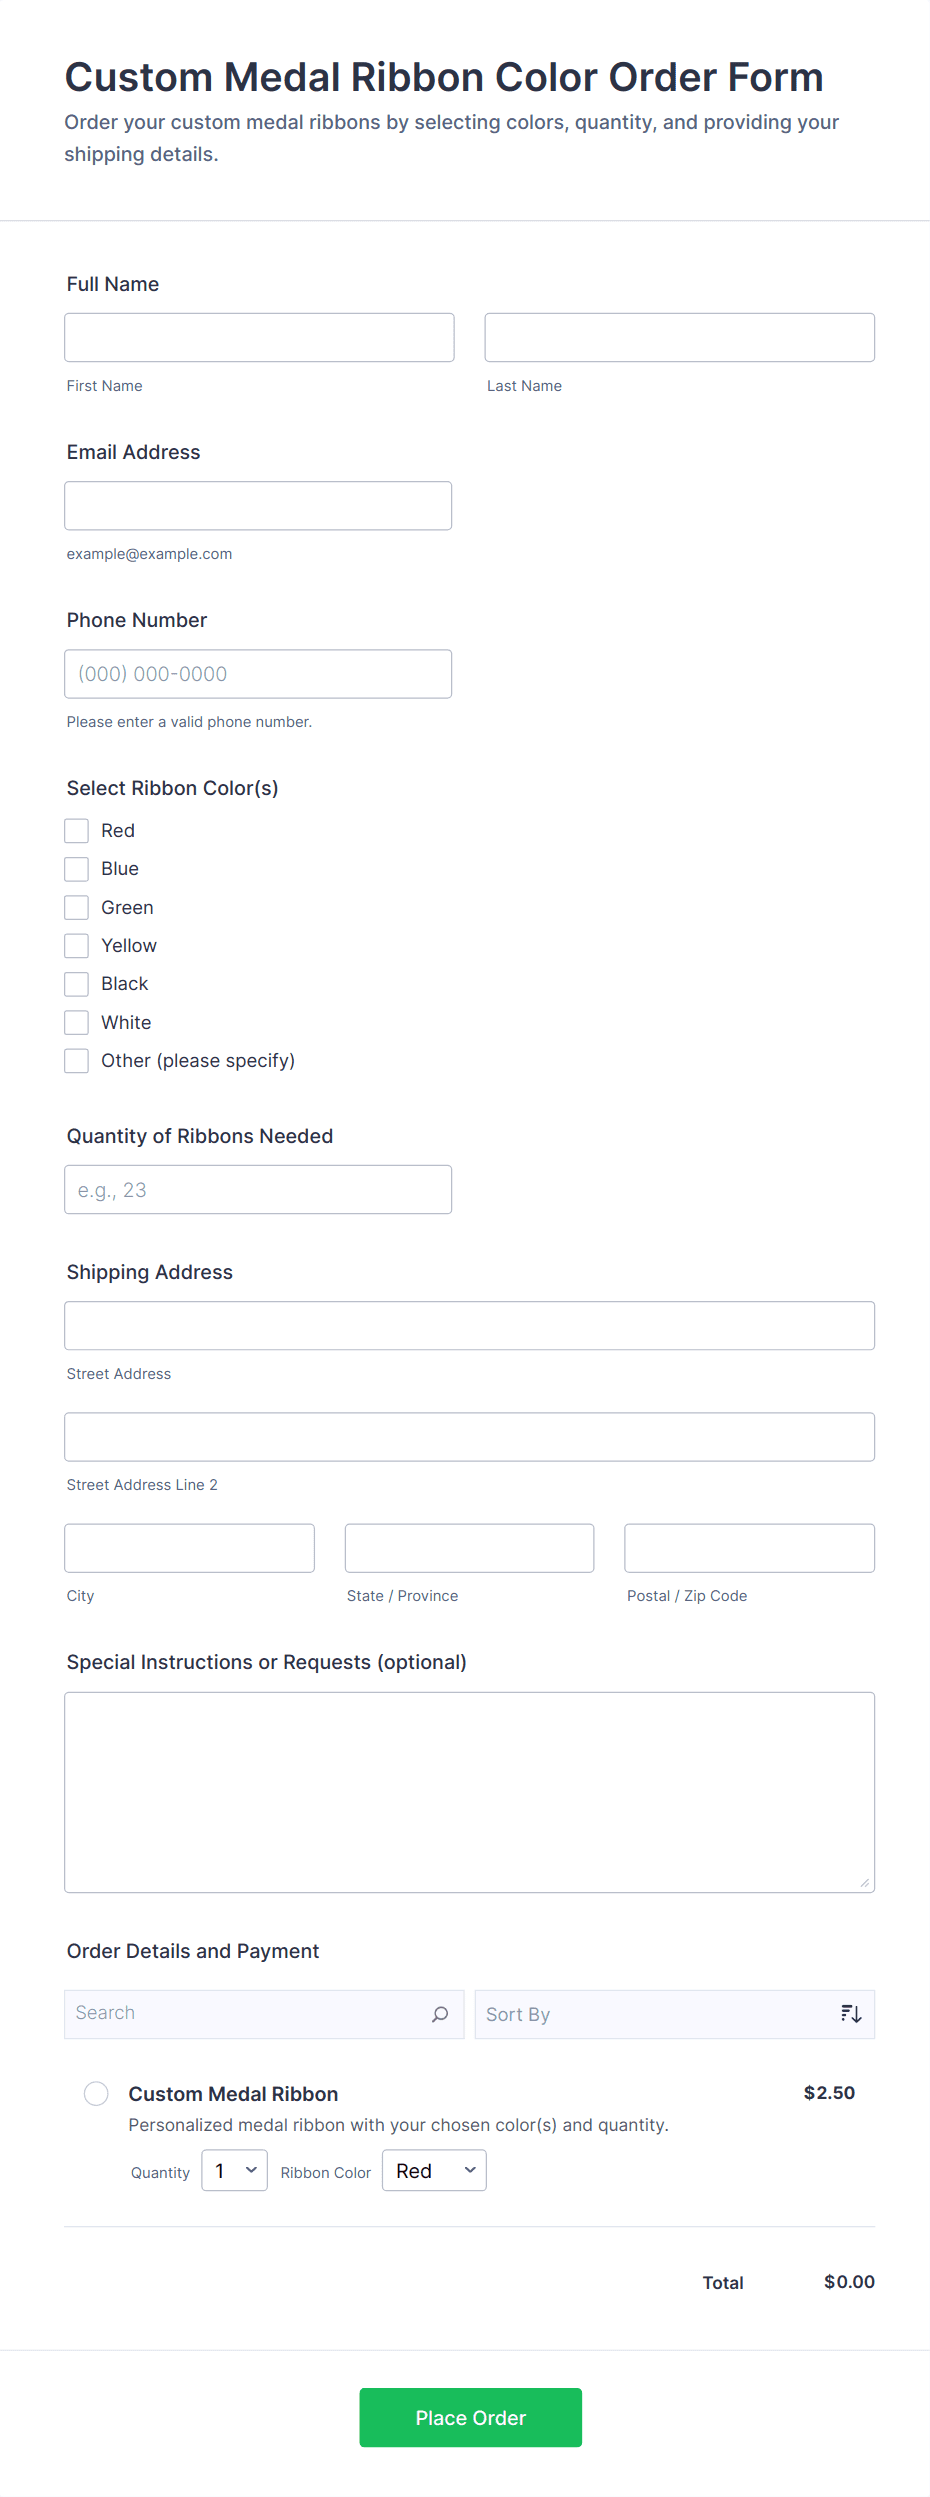Enable the Other (please specify) option
Screen dimensions: 930x2497
(76, 1060)
